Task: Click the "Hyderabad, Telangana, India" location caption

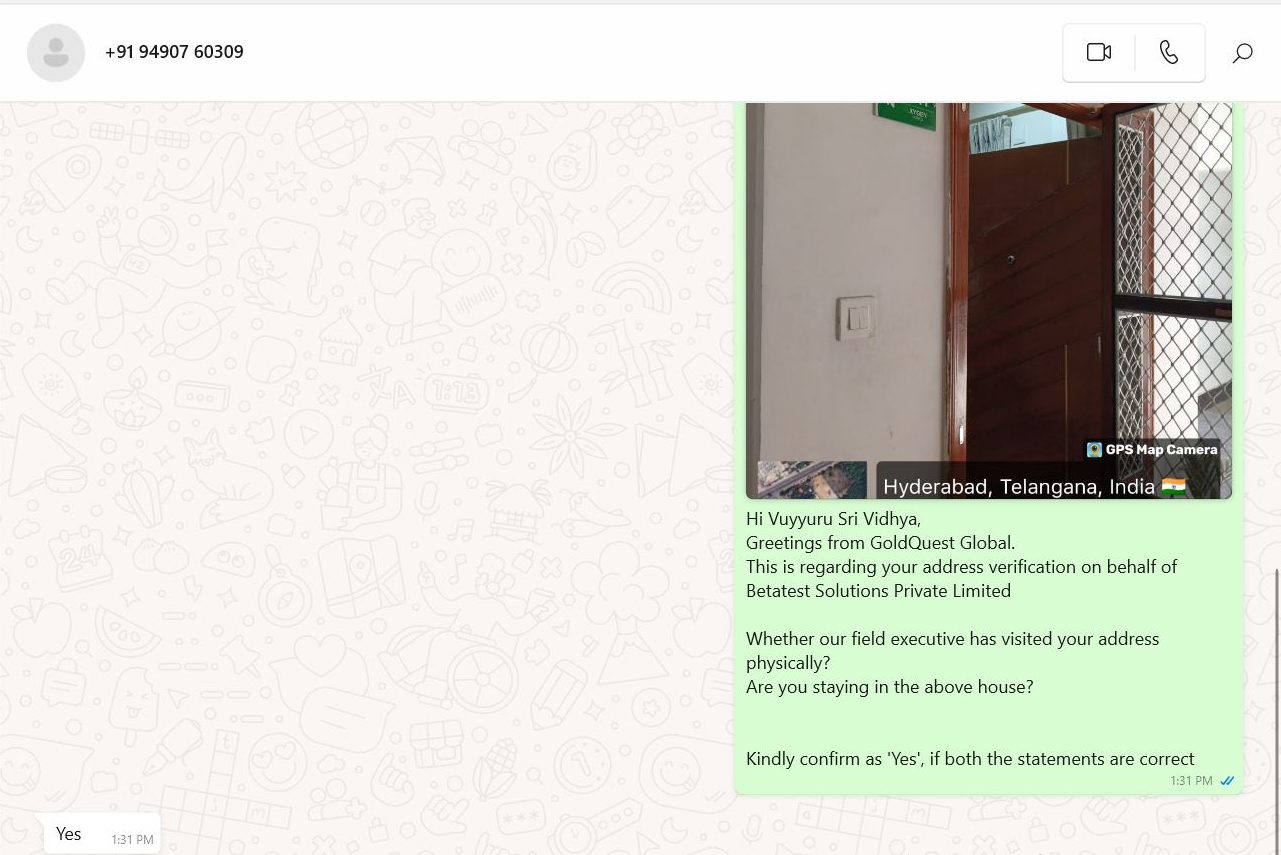Action: tap(1019, 487)
